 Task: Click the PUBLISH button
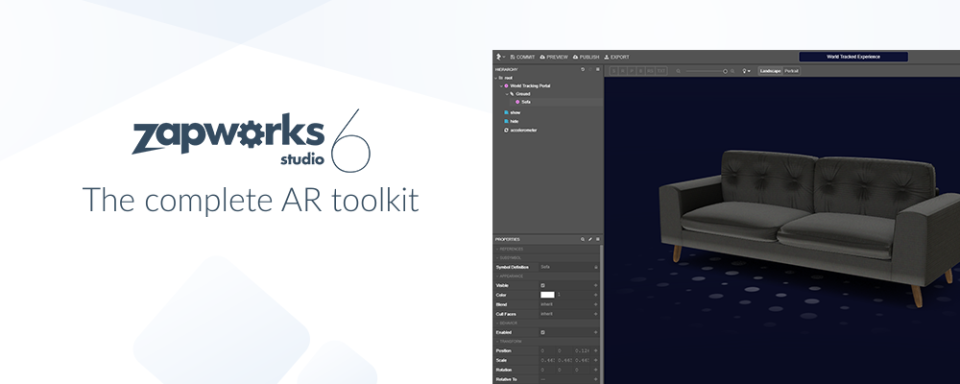coord(586,57)
